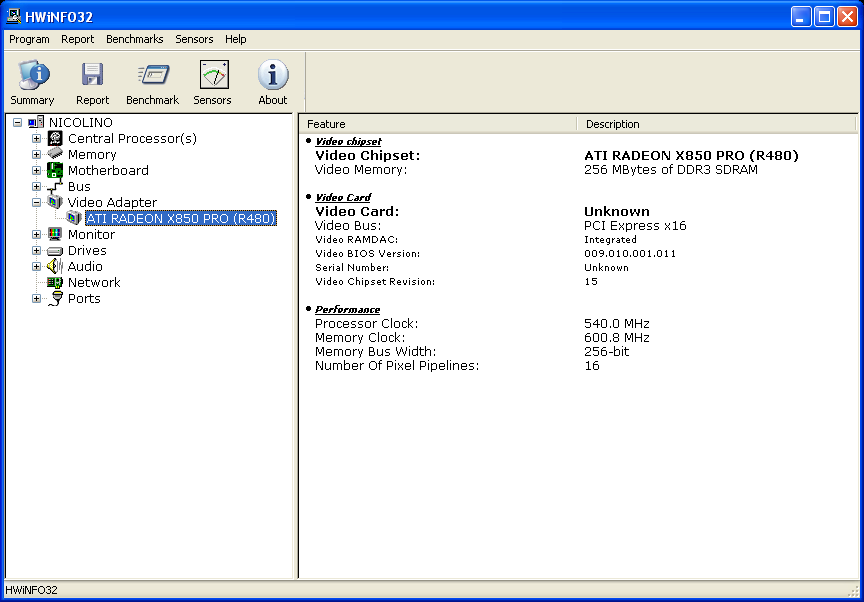Launch the Benchmark toolbar icon
Screen dimensions: 864x602
pyautogui.click(x=154, y=74)
